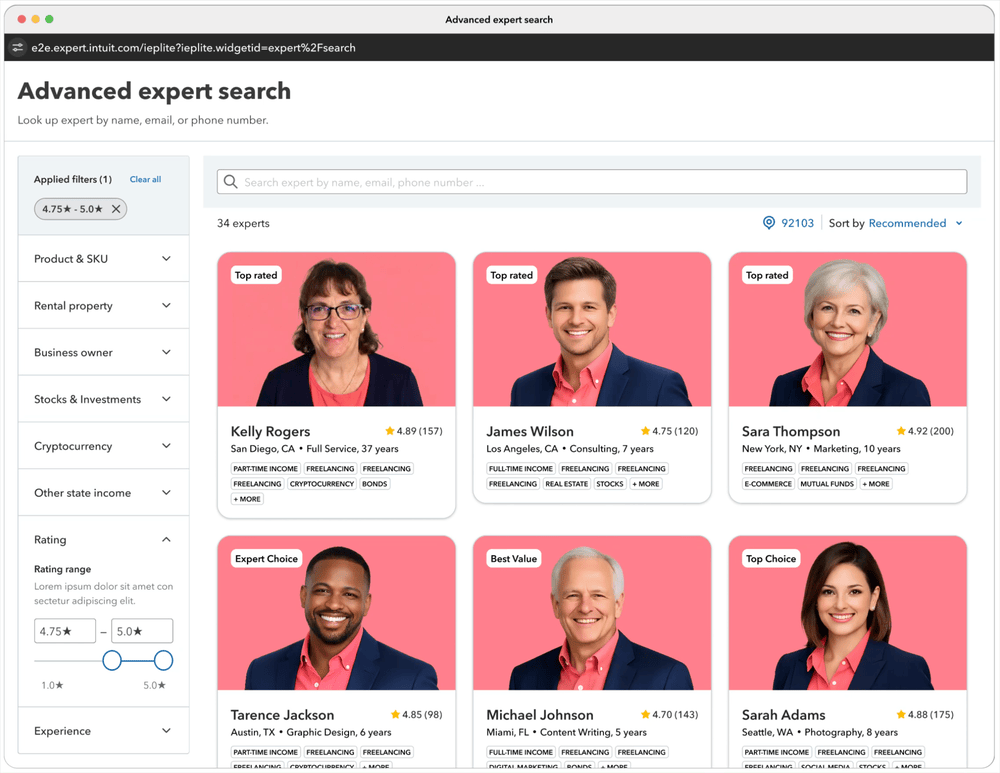Clear all applied filters
The image size is (1000, 773).
[145, 179]
